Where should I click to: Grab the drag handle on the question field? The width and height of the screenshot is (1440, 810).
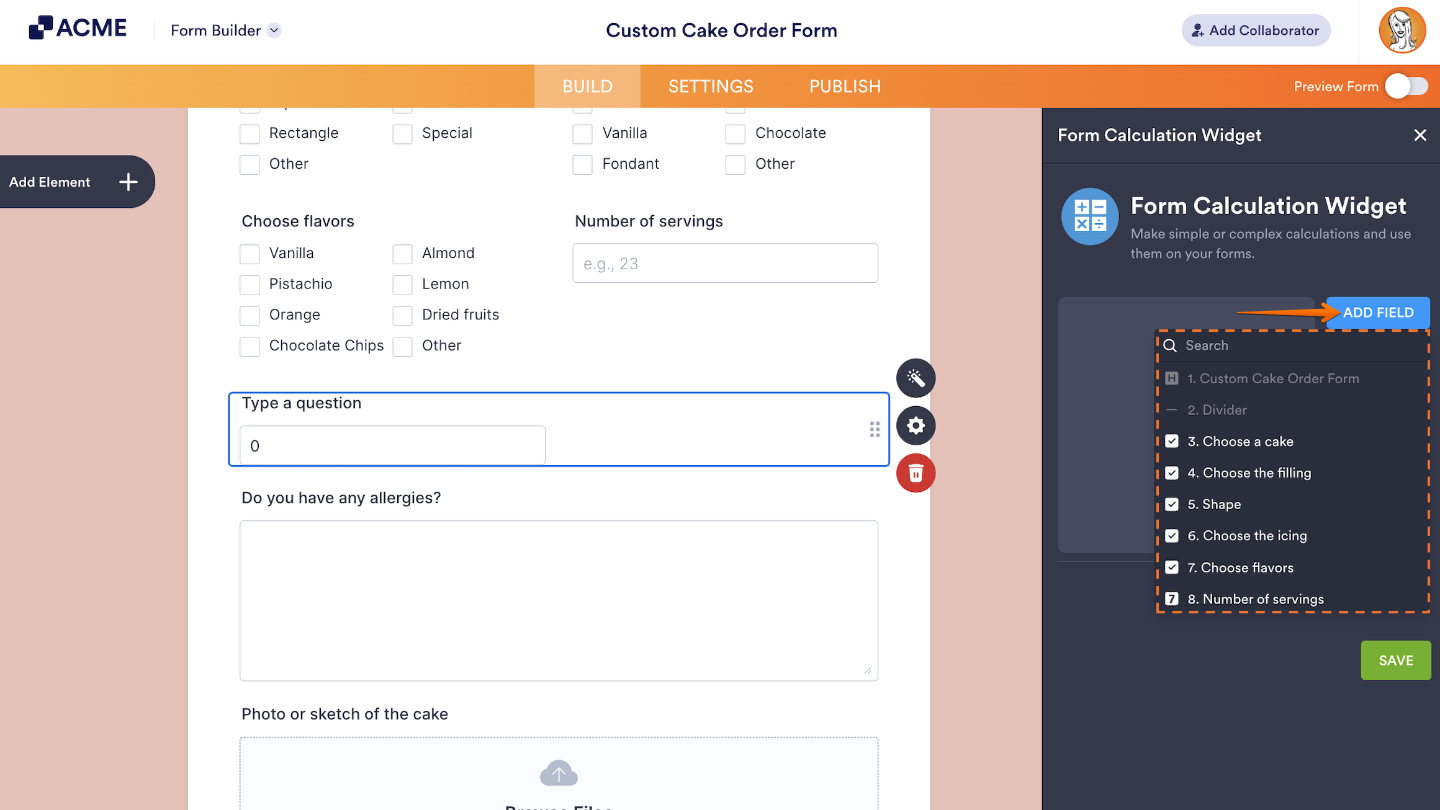point(874,429)
